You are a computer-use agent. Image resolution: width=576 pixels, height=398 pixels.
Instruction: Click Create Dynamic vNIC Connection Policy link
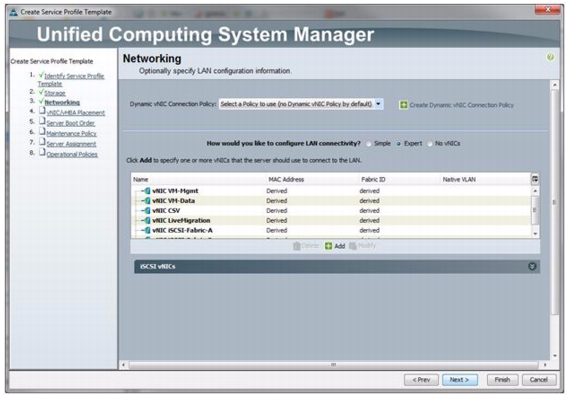point(461,105)
